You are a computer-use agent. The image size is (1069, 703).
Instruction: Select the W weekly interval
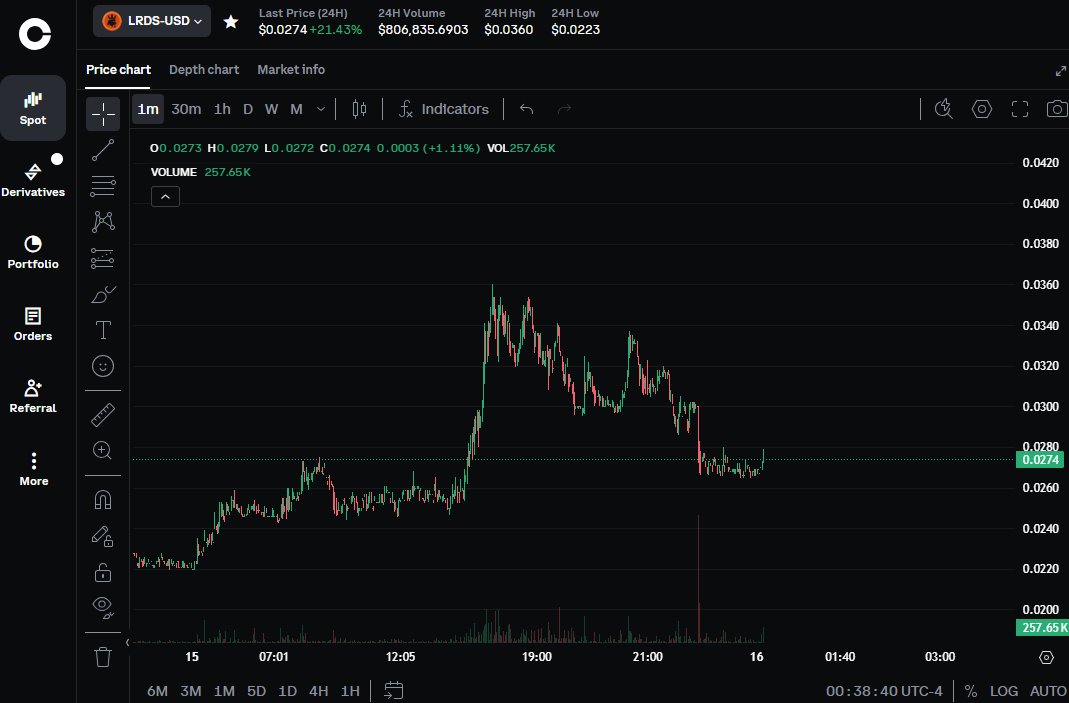(271, 109)
